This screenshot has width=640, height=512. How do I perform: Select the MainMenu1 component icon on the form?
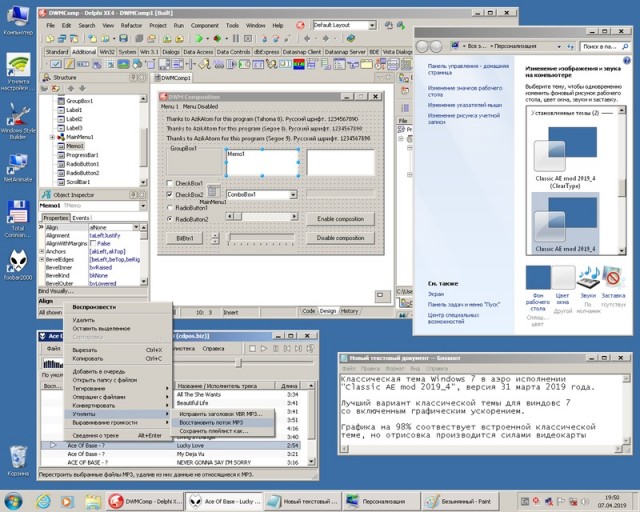(211, 193)
